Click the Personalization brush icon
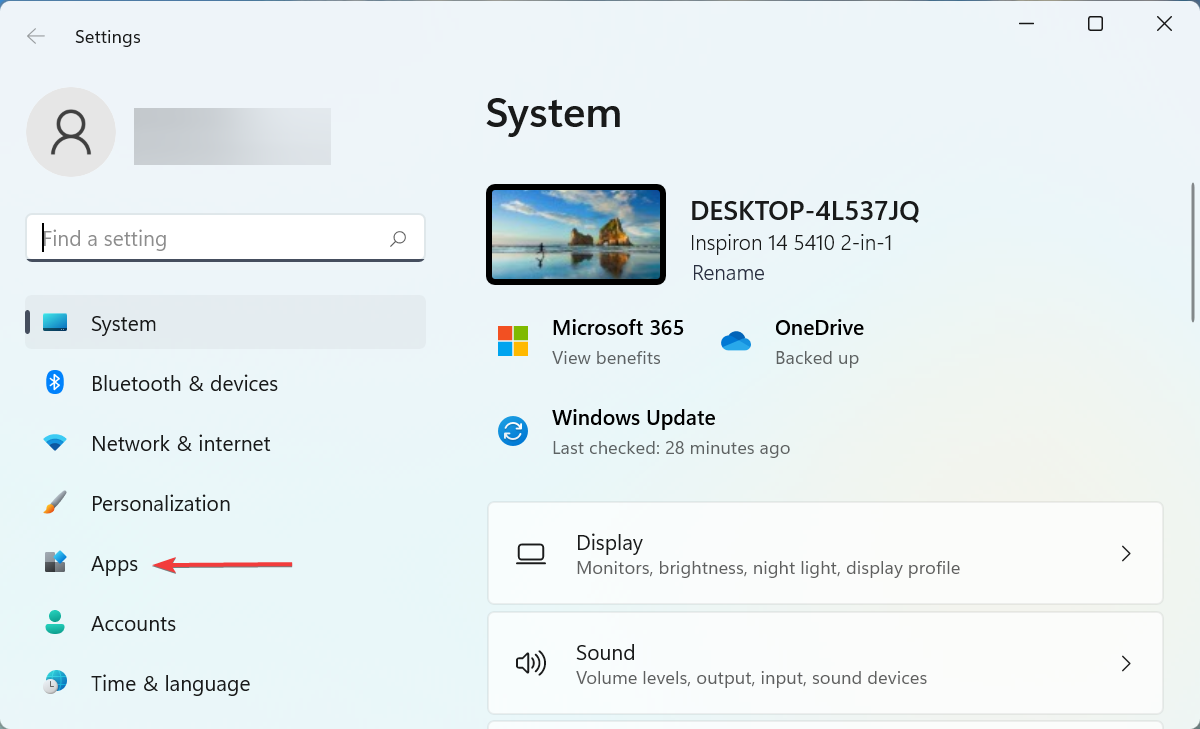The image size is (1200, 729). [x=55, y=503]
